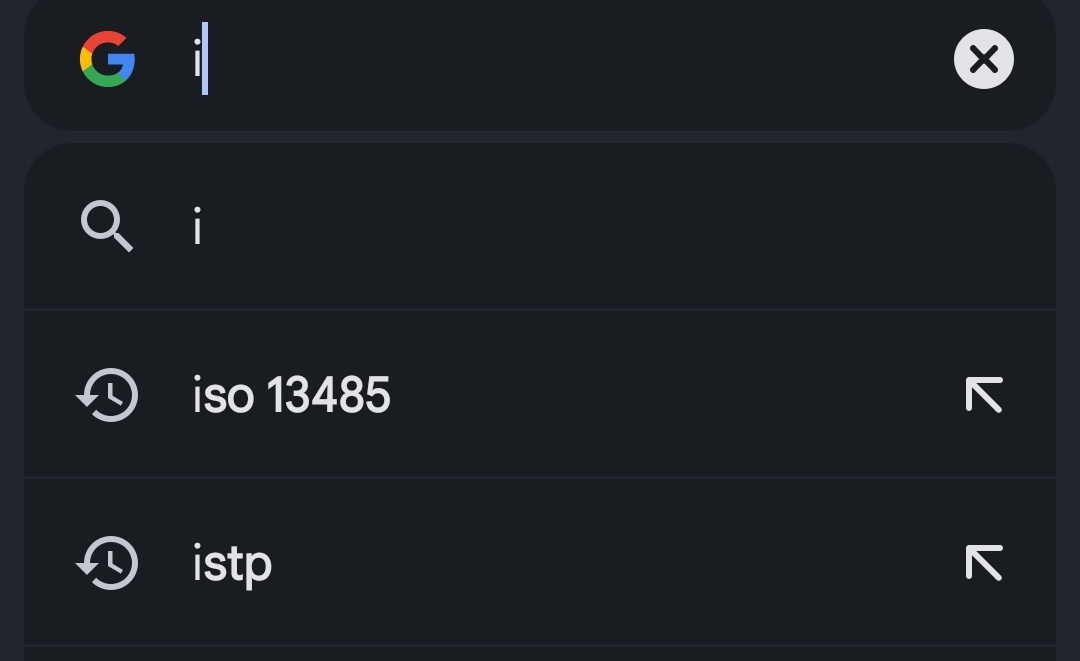The width and height of the screenshot is (1080, 661).
Task: Click history clock icon beside istp
Action: (x=107, y=563)
